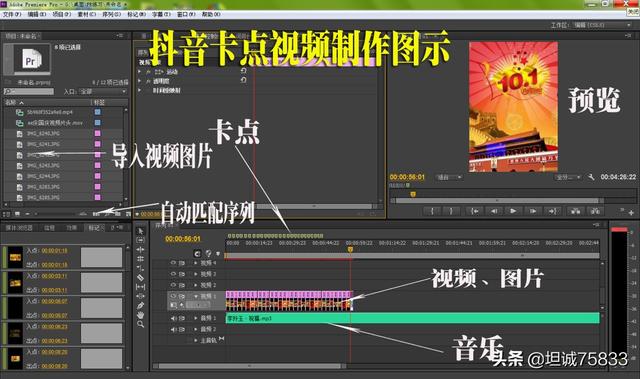Expand Motion (运动) in effect controls
The image size is (640, 379).
pyautogui.click(x=140, y=71)
